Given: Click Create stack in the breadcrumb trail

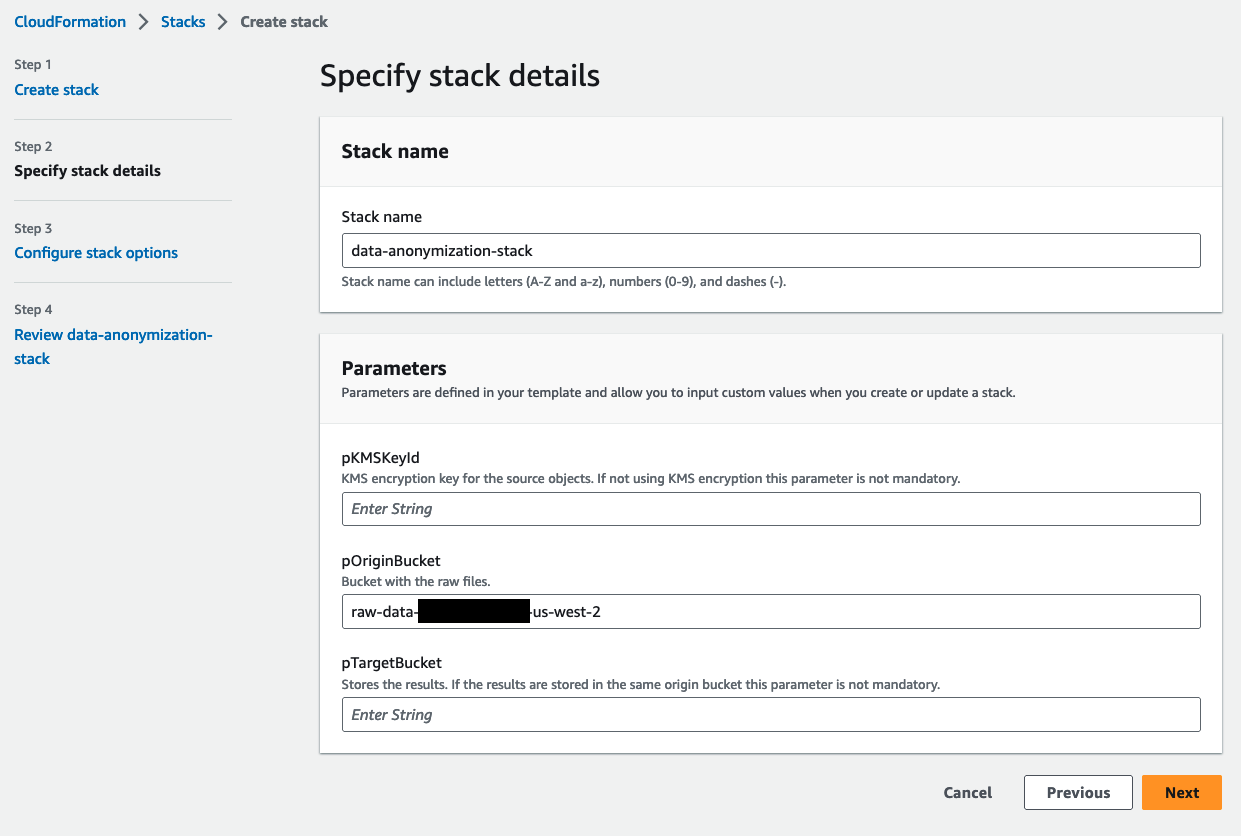Looking at the screenshot, I should (284, 21).
